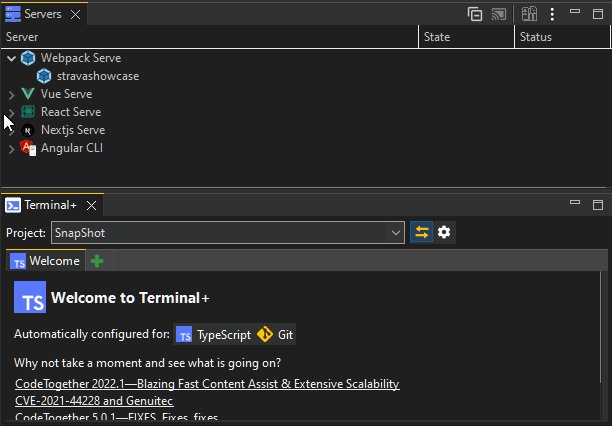Click the buildings icon in Servers toolbar
612x426 pixels.
pos(529,14)
